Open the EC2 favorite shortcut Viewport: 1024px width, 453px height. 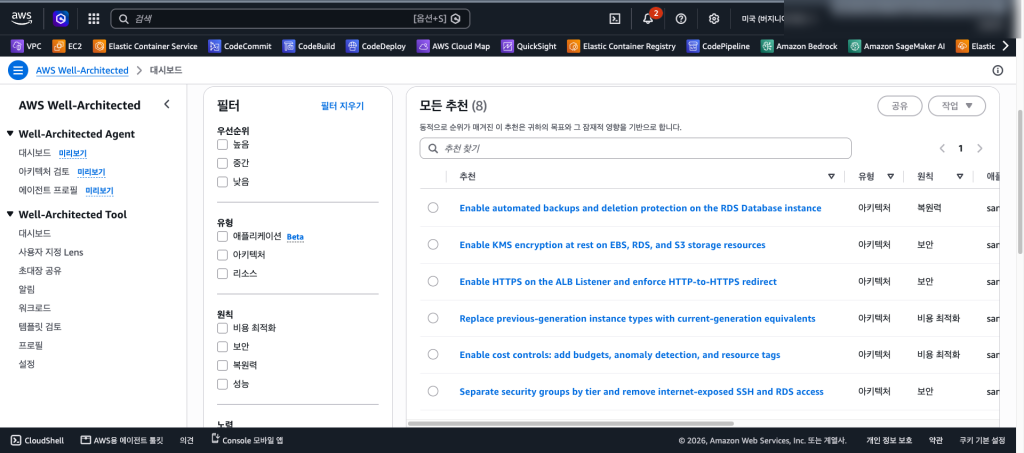(x=68, y=46)
